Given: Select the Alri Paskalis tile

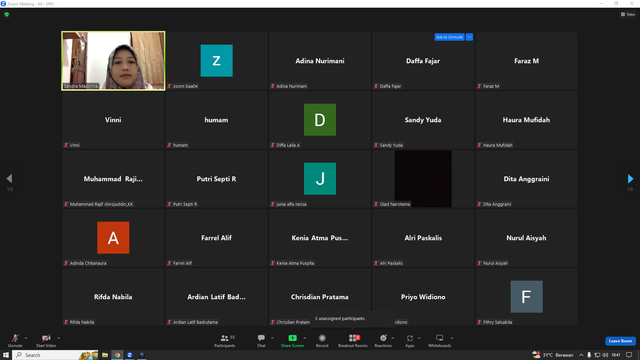Looking at the screenshot, I should 423,238.
